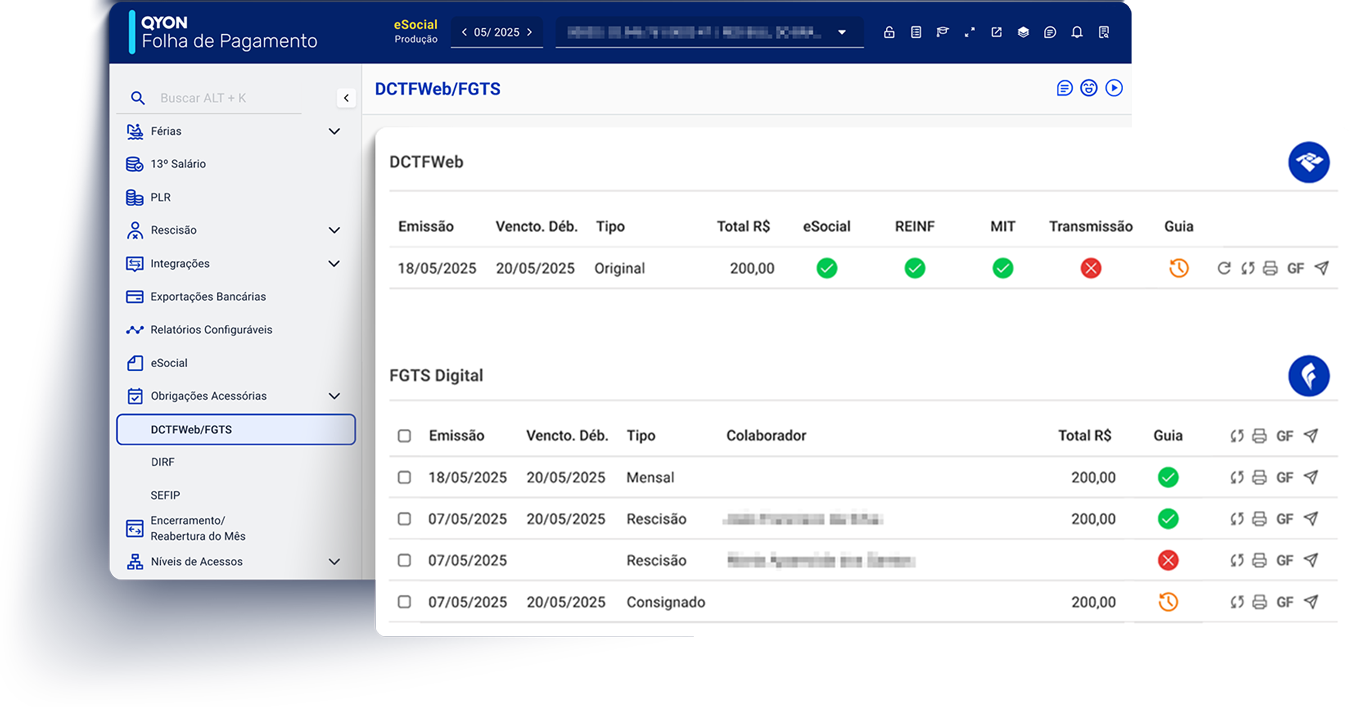The width and height of the screenshot is (1350, 707).
Task: Open the DIRF menu item
Action: [163, 462]
